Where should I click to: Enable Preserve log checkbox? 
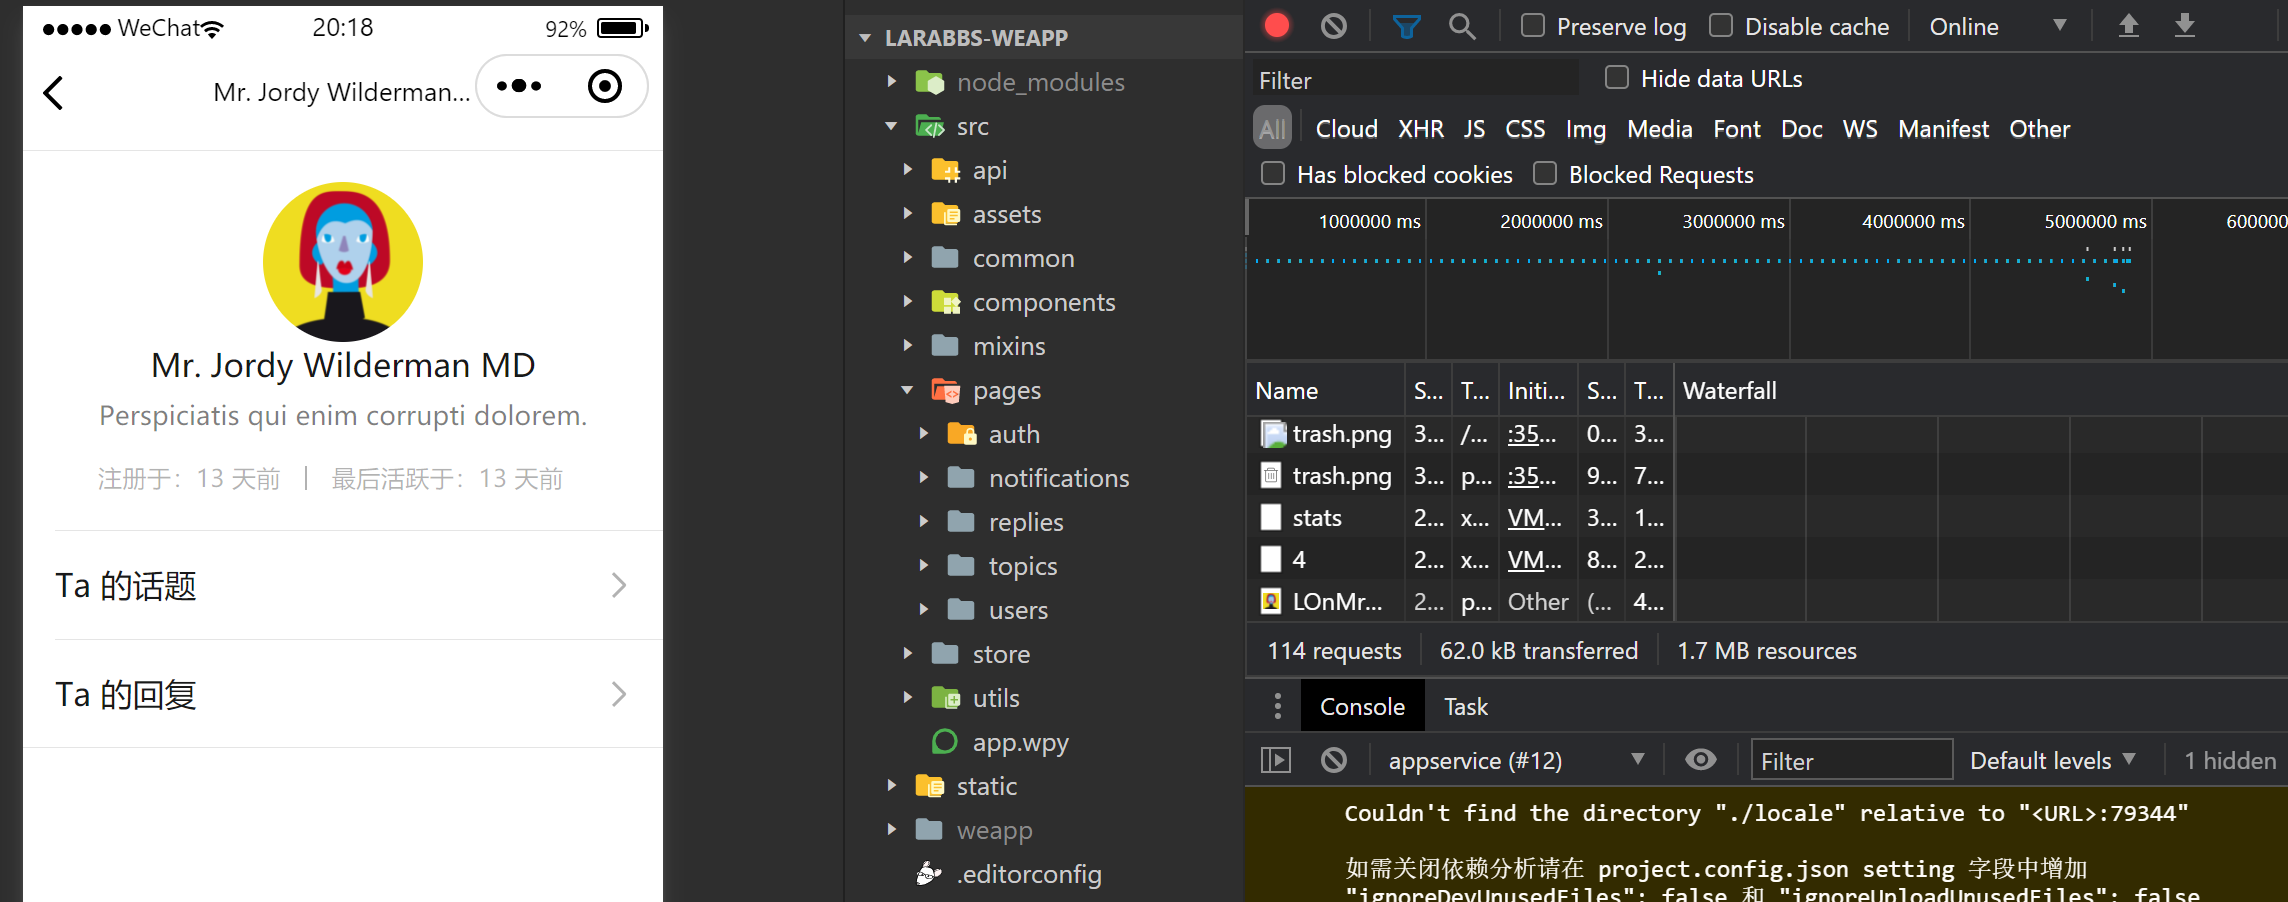1532,25
